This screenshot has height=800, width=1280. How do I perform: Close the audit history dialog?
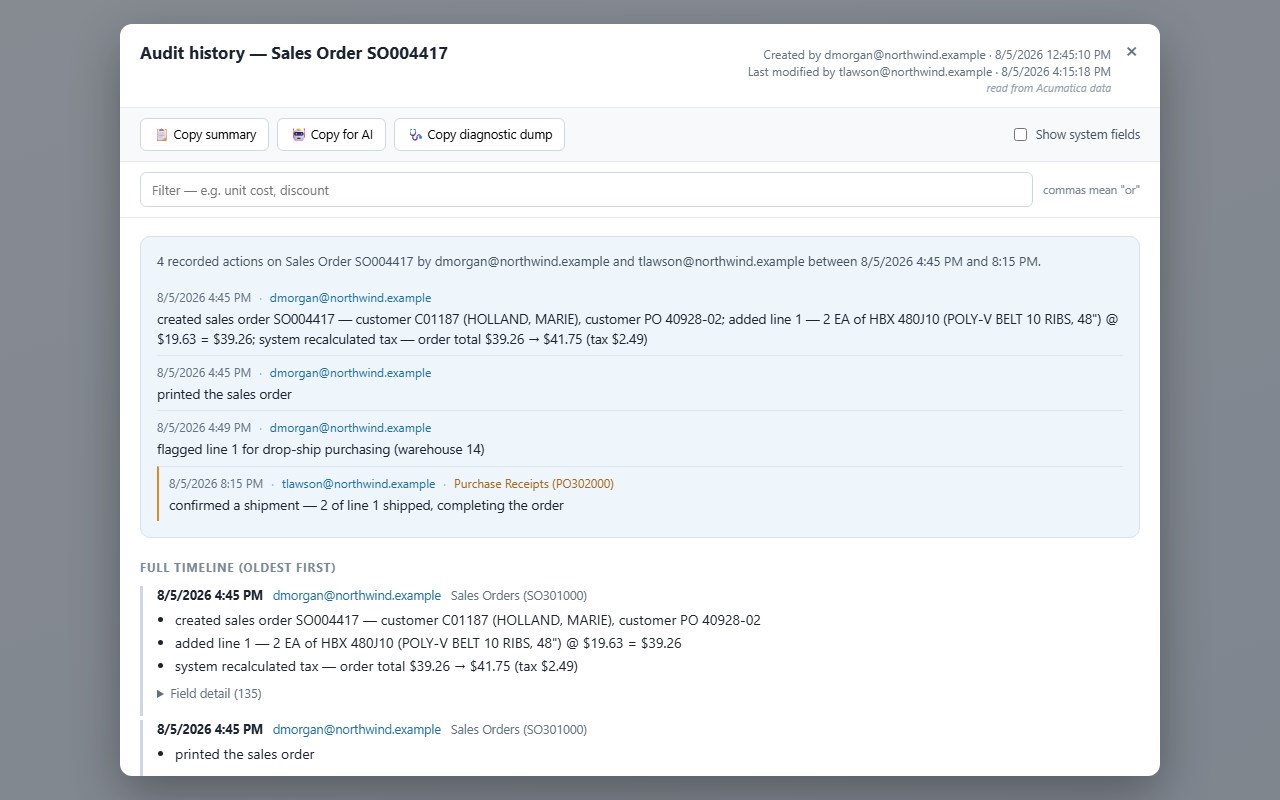click(x=1131, y=52)
